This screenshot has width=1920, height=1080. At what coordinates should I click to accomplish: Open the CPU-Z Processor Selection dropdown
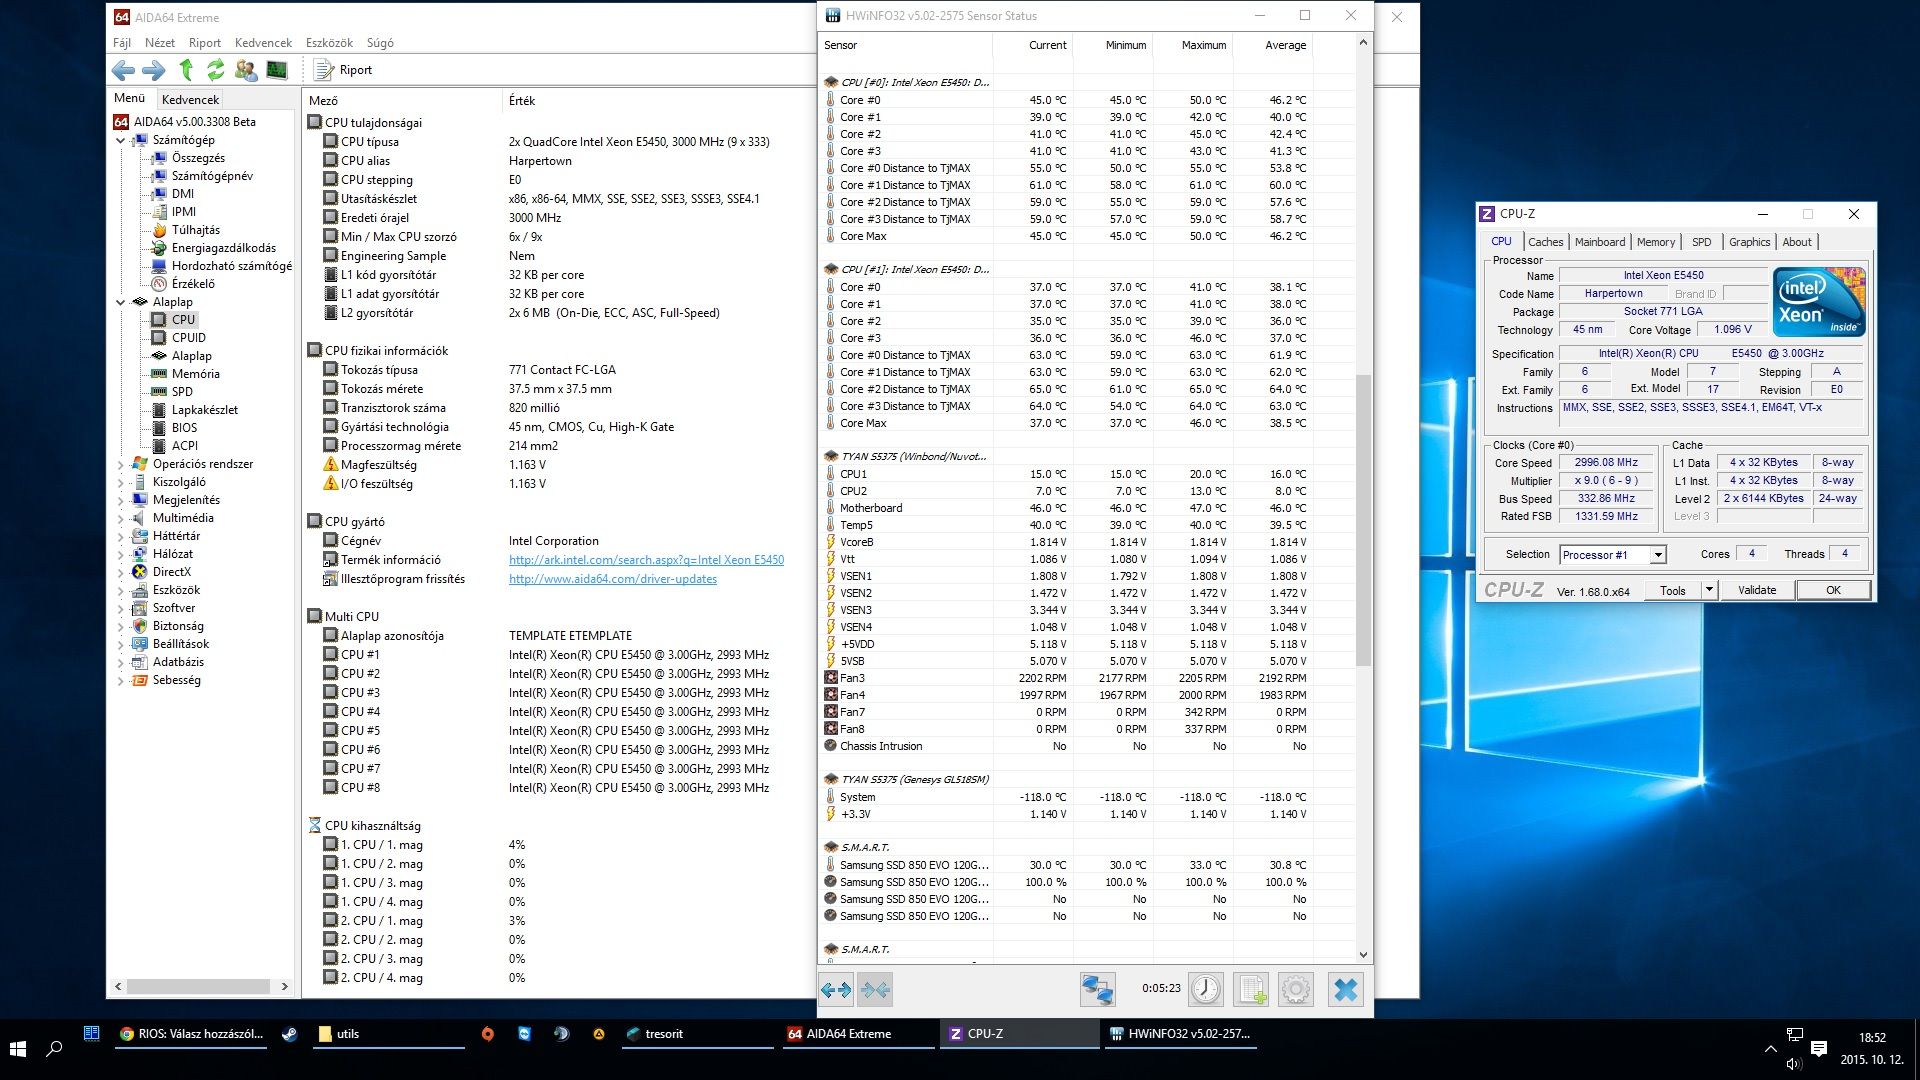[1657, 555]
